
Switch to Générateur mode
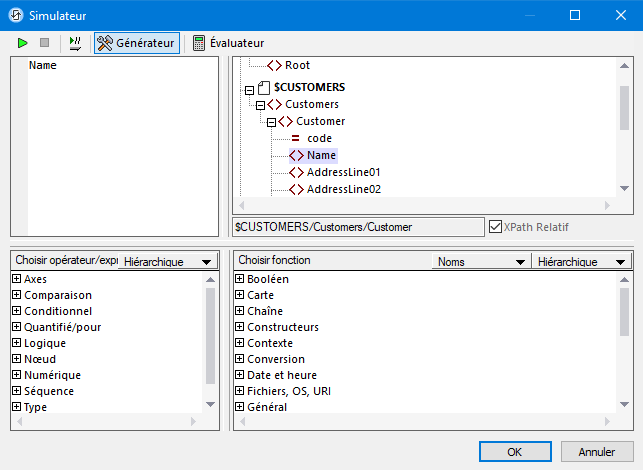pos(136,43)
